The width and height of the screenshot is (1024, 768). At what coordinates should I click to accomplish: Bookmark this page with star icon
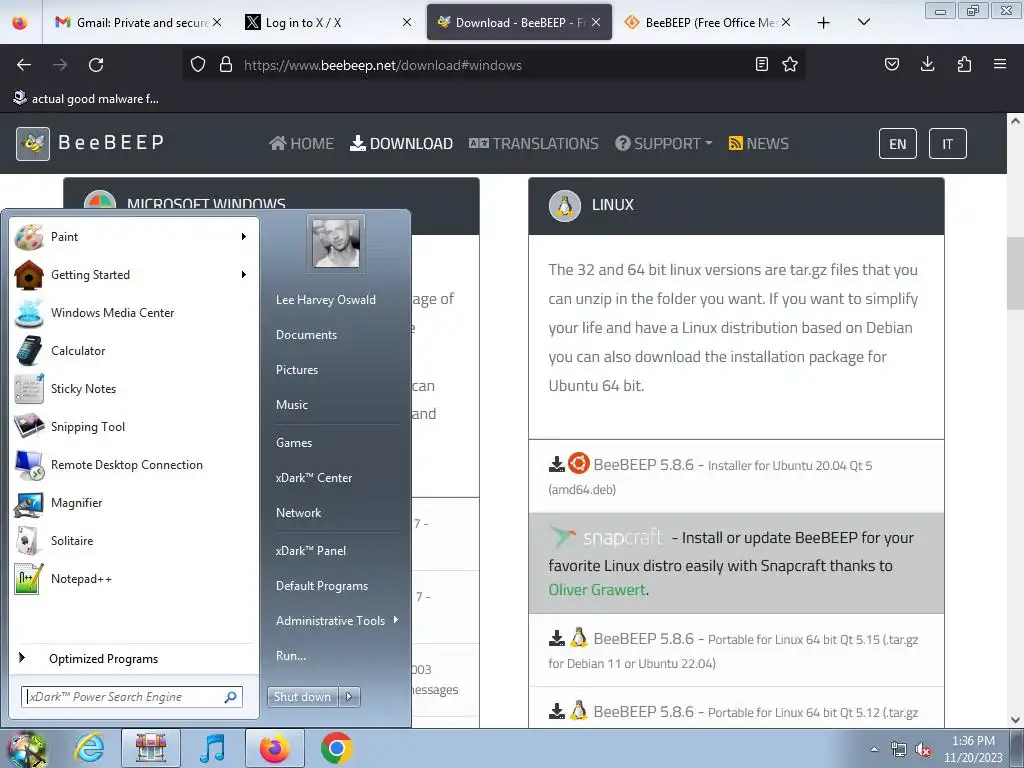pos(790,64)
